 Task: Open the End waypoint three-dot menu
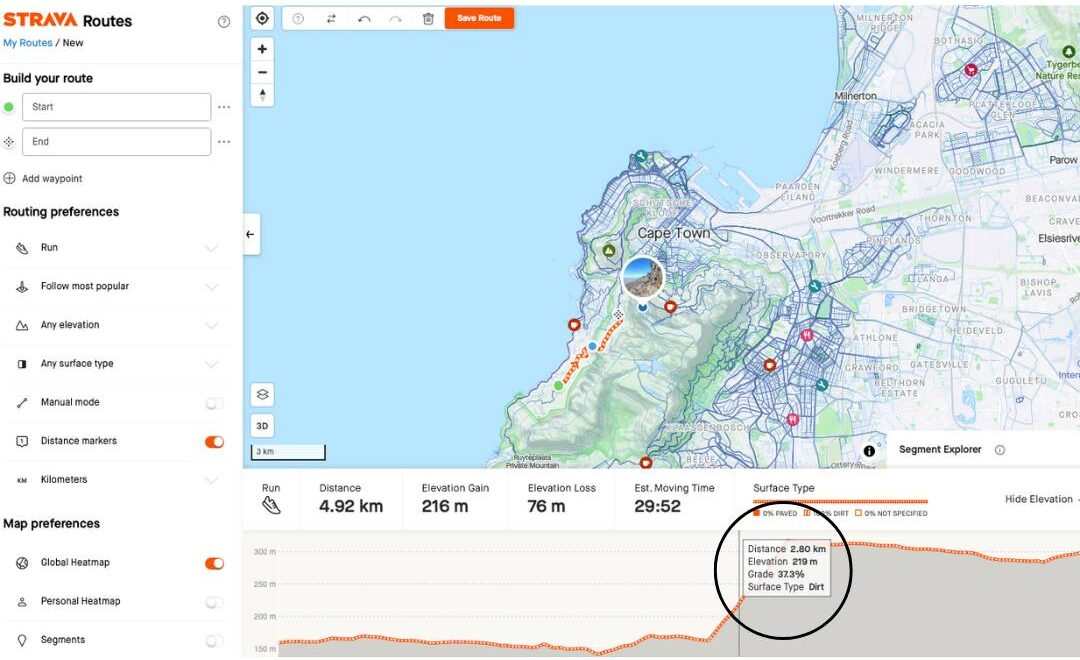coord(224,142)
